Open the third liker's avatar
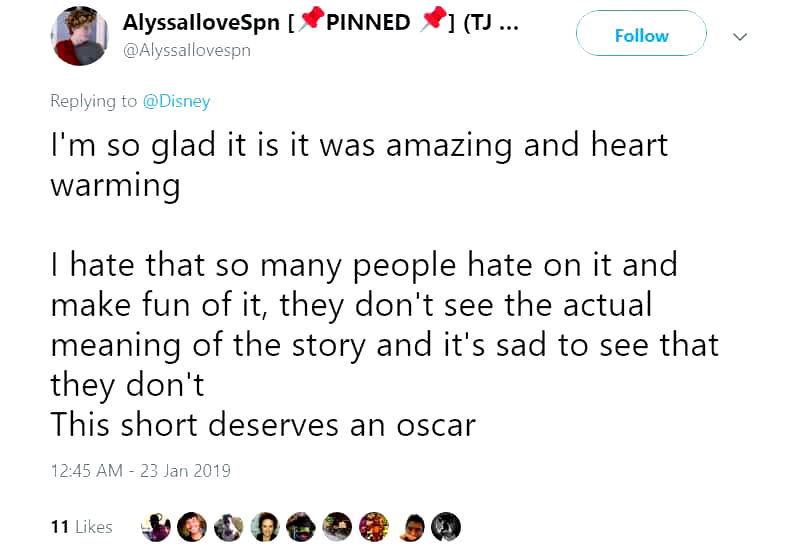 (x=231, y=526)
